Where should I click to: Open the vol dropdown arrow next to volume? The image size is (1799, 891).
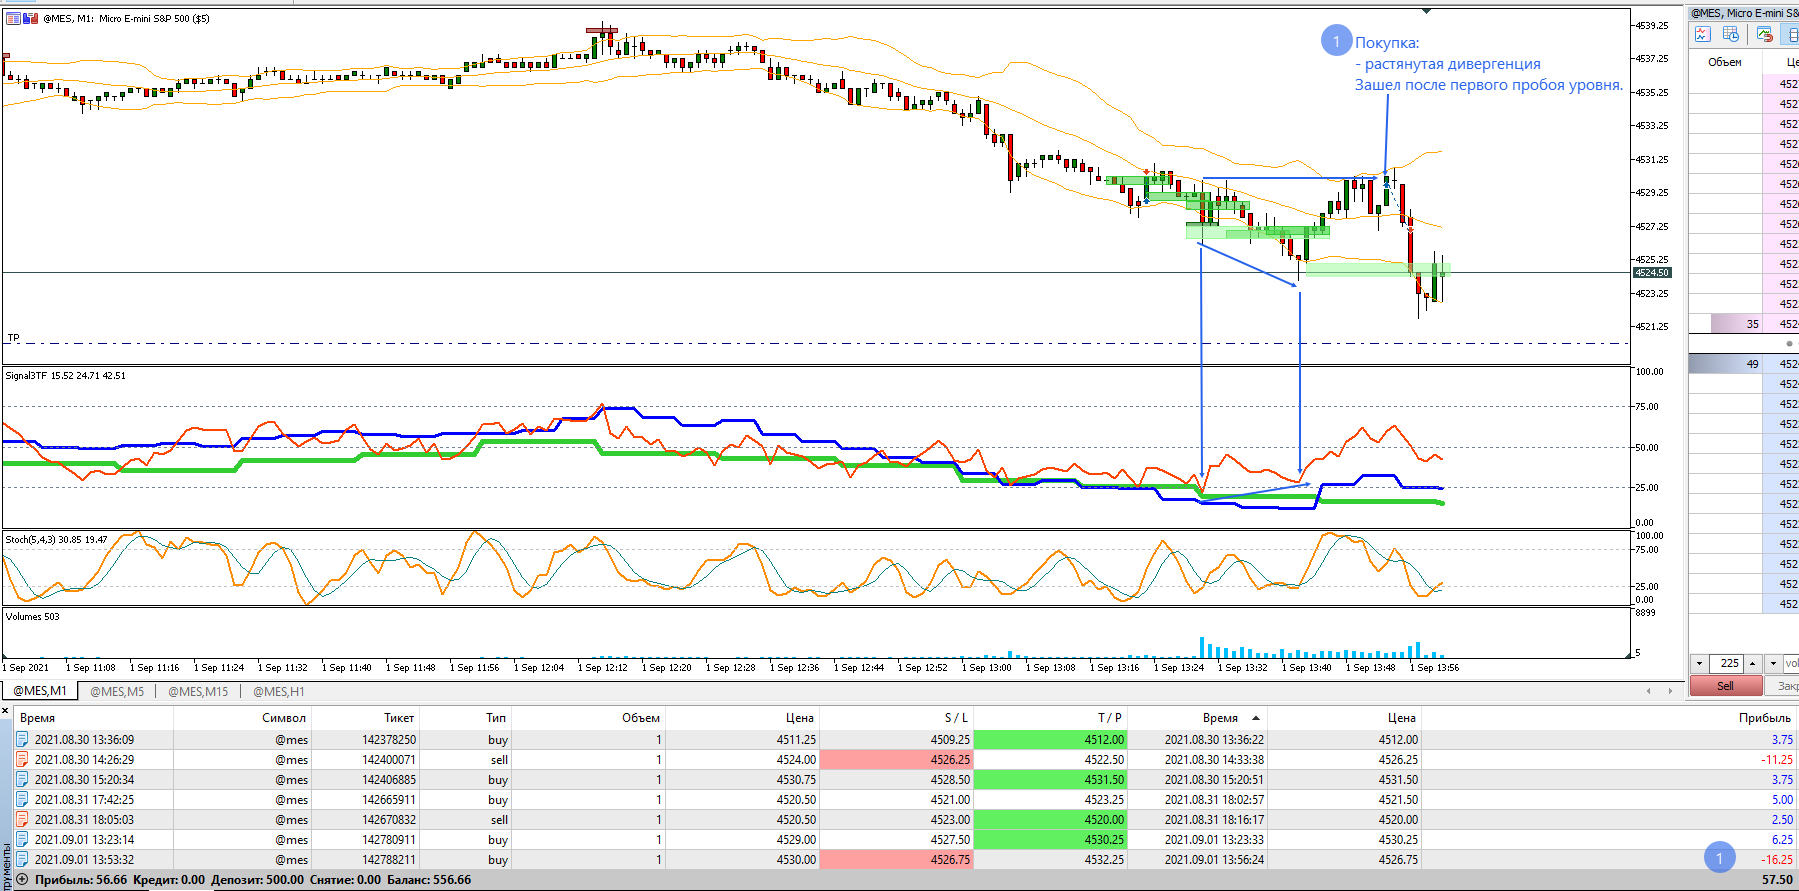[x=1773, y=663]
